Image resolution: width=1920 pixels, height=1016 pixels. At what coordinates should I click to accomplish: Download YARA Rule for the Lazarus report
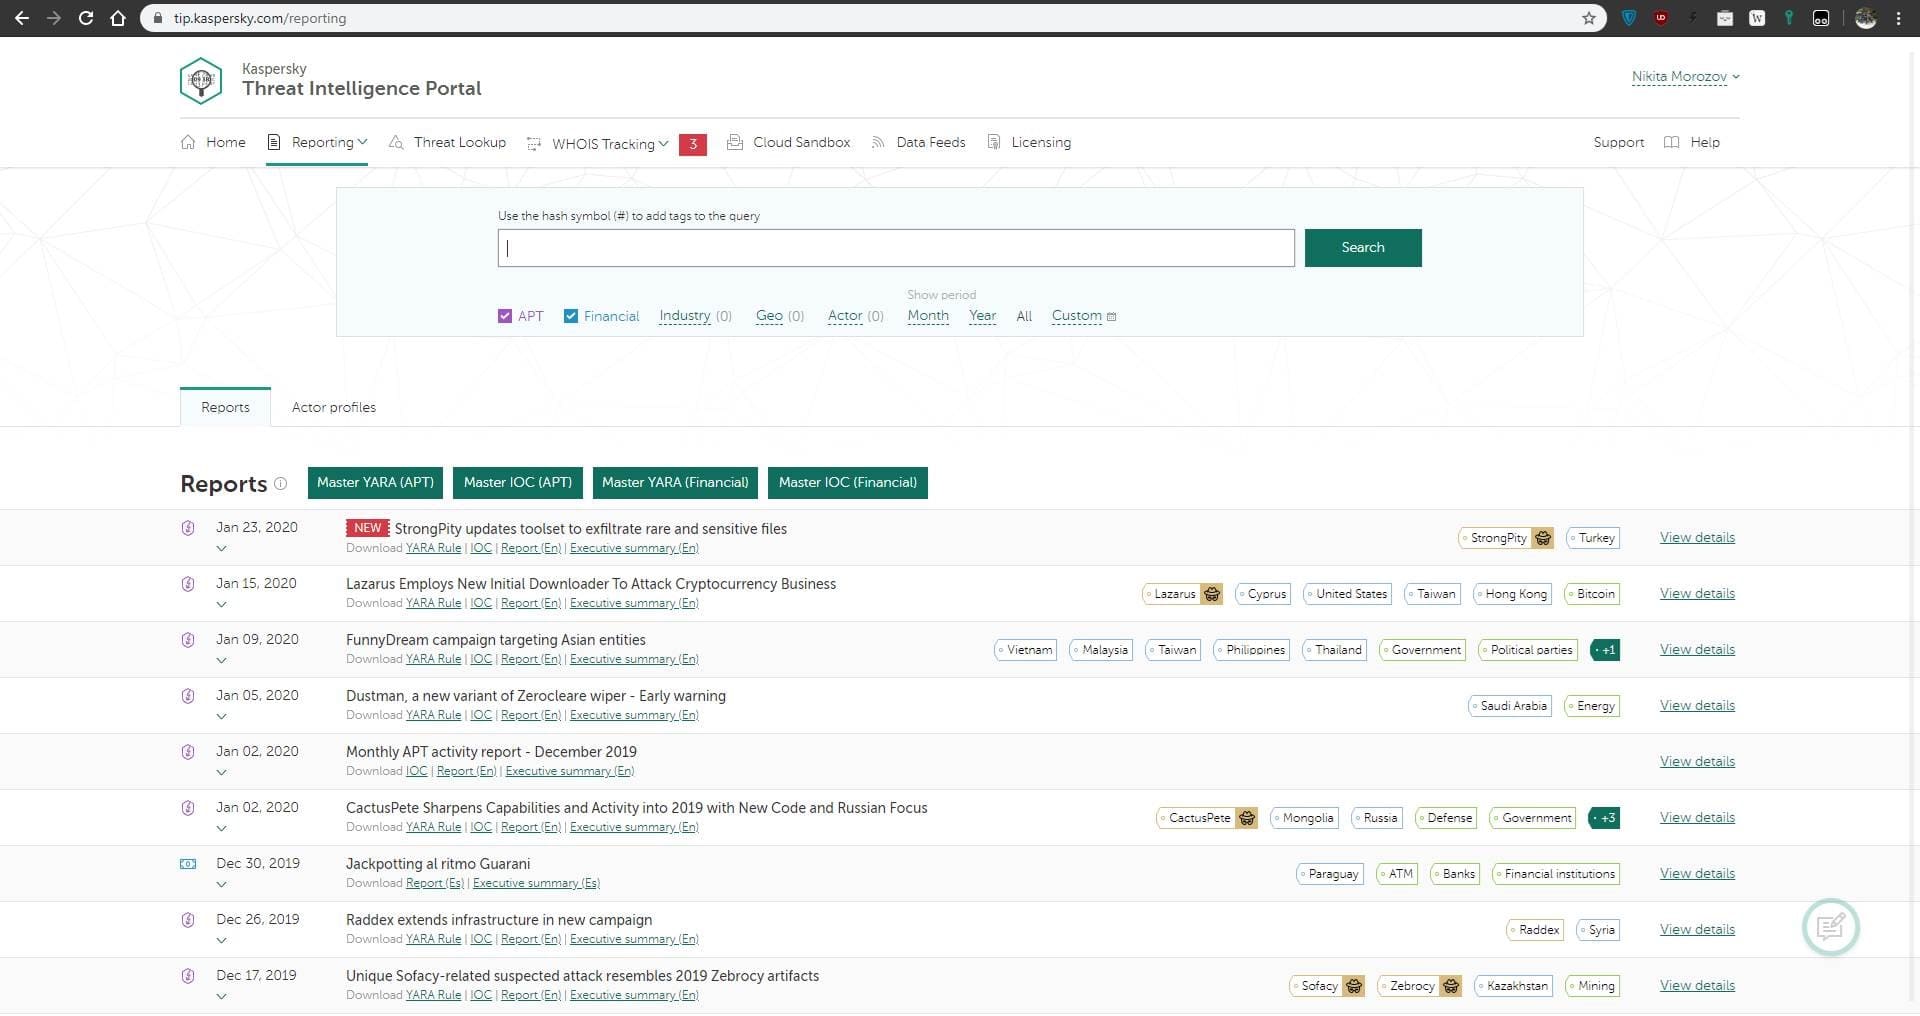click(x=433, y=603)
